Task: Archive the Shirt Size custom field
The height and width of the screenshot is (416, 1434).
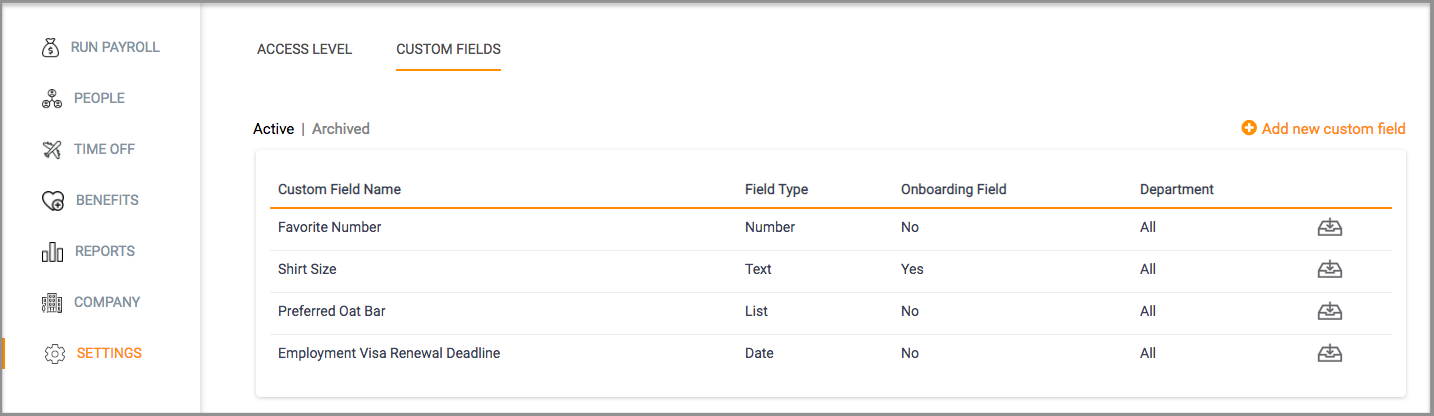Action: point(1329,269)
